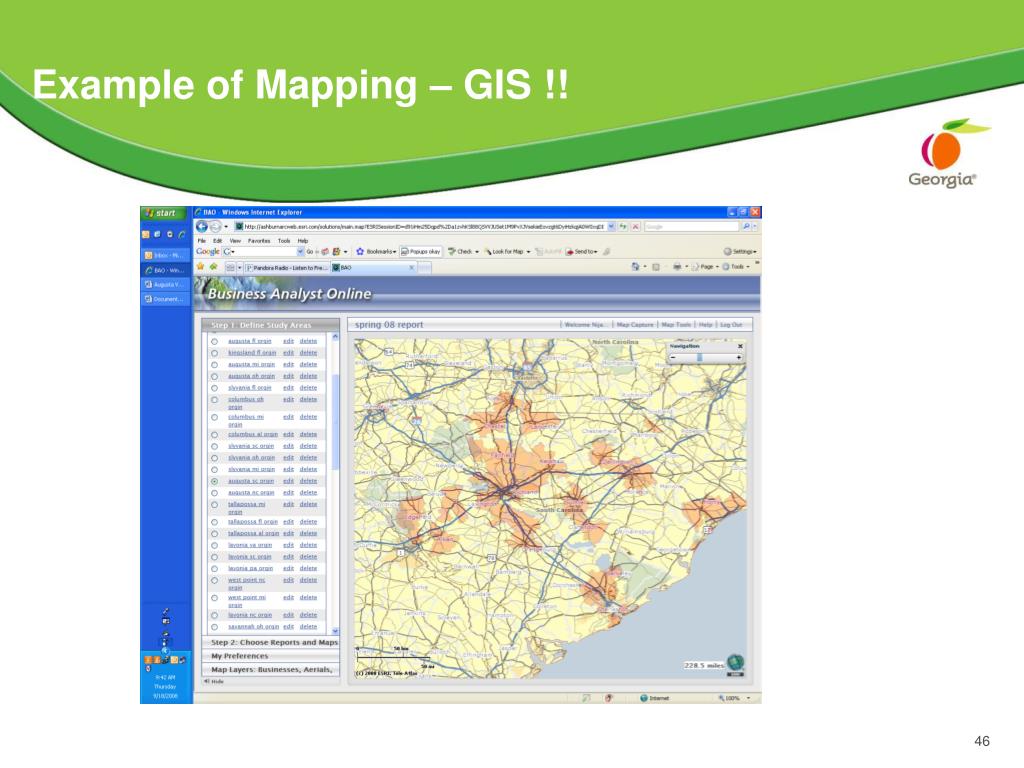
Task: Select the kingsland fl orgin radio button
Action: click(x=214, y=353)
